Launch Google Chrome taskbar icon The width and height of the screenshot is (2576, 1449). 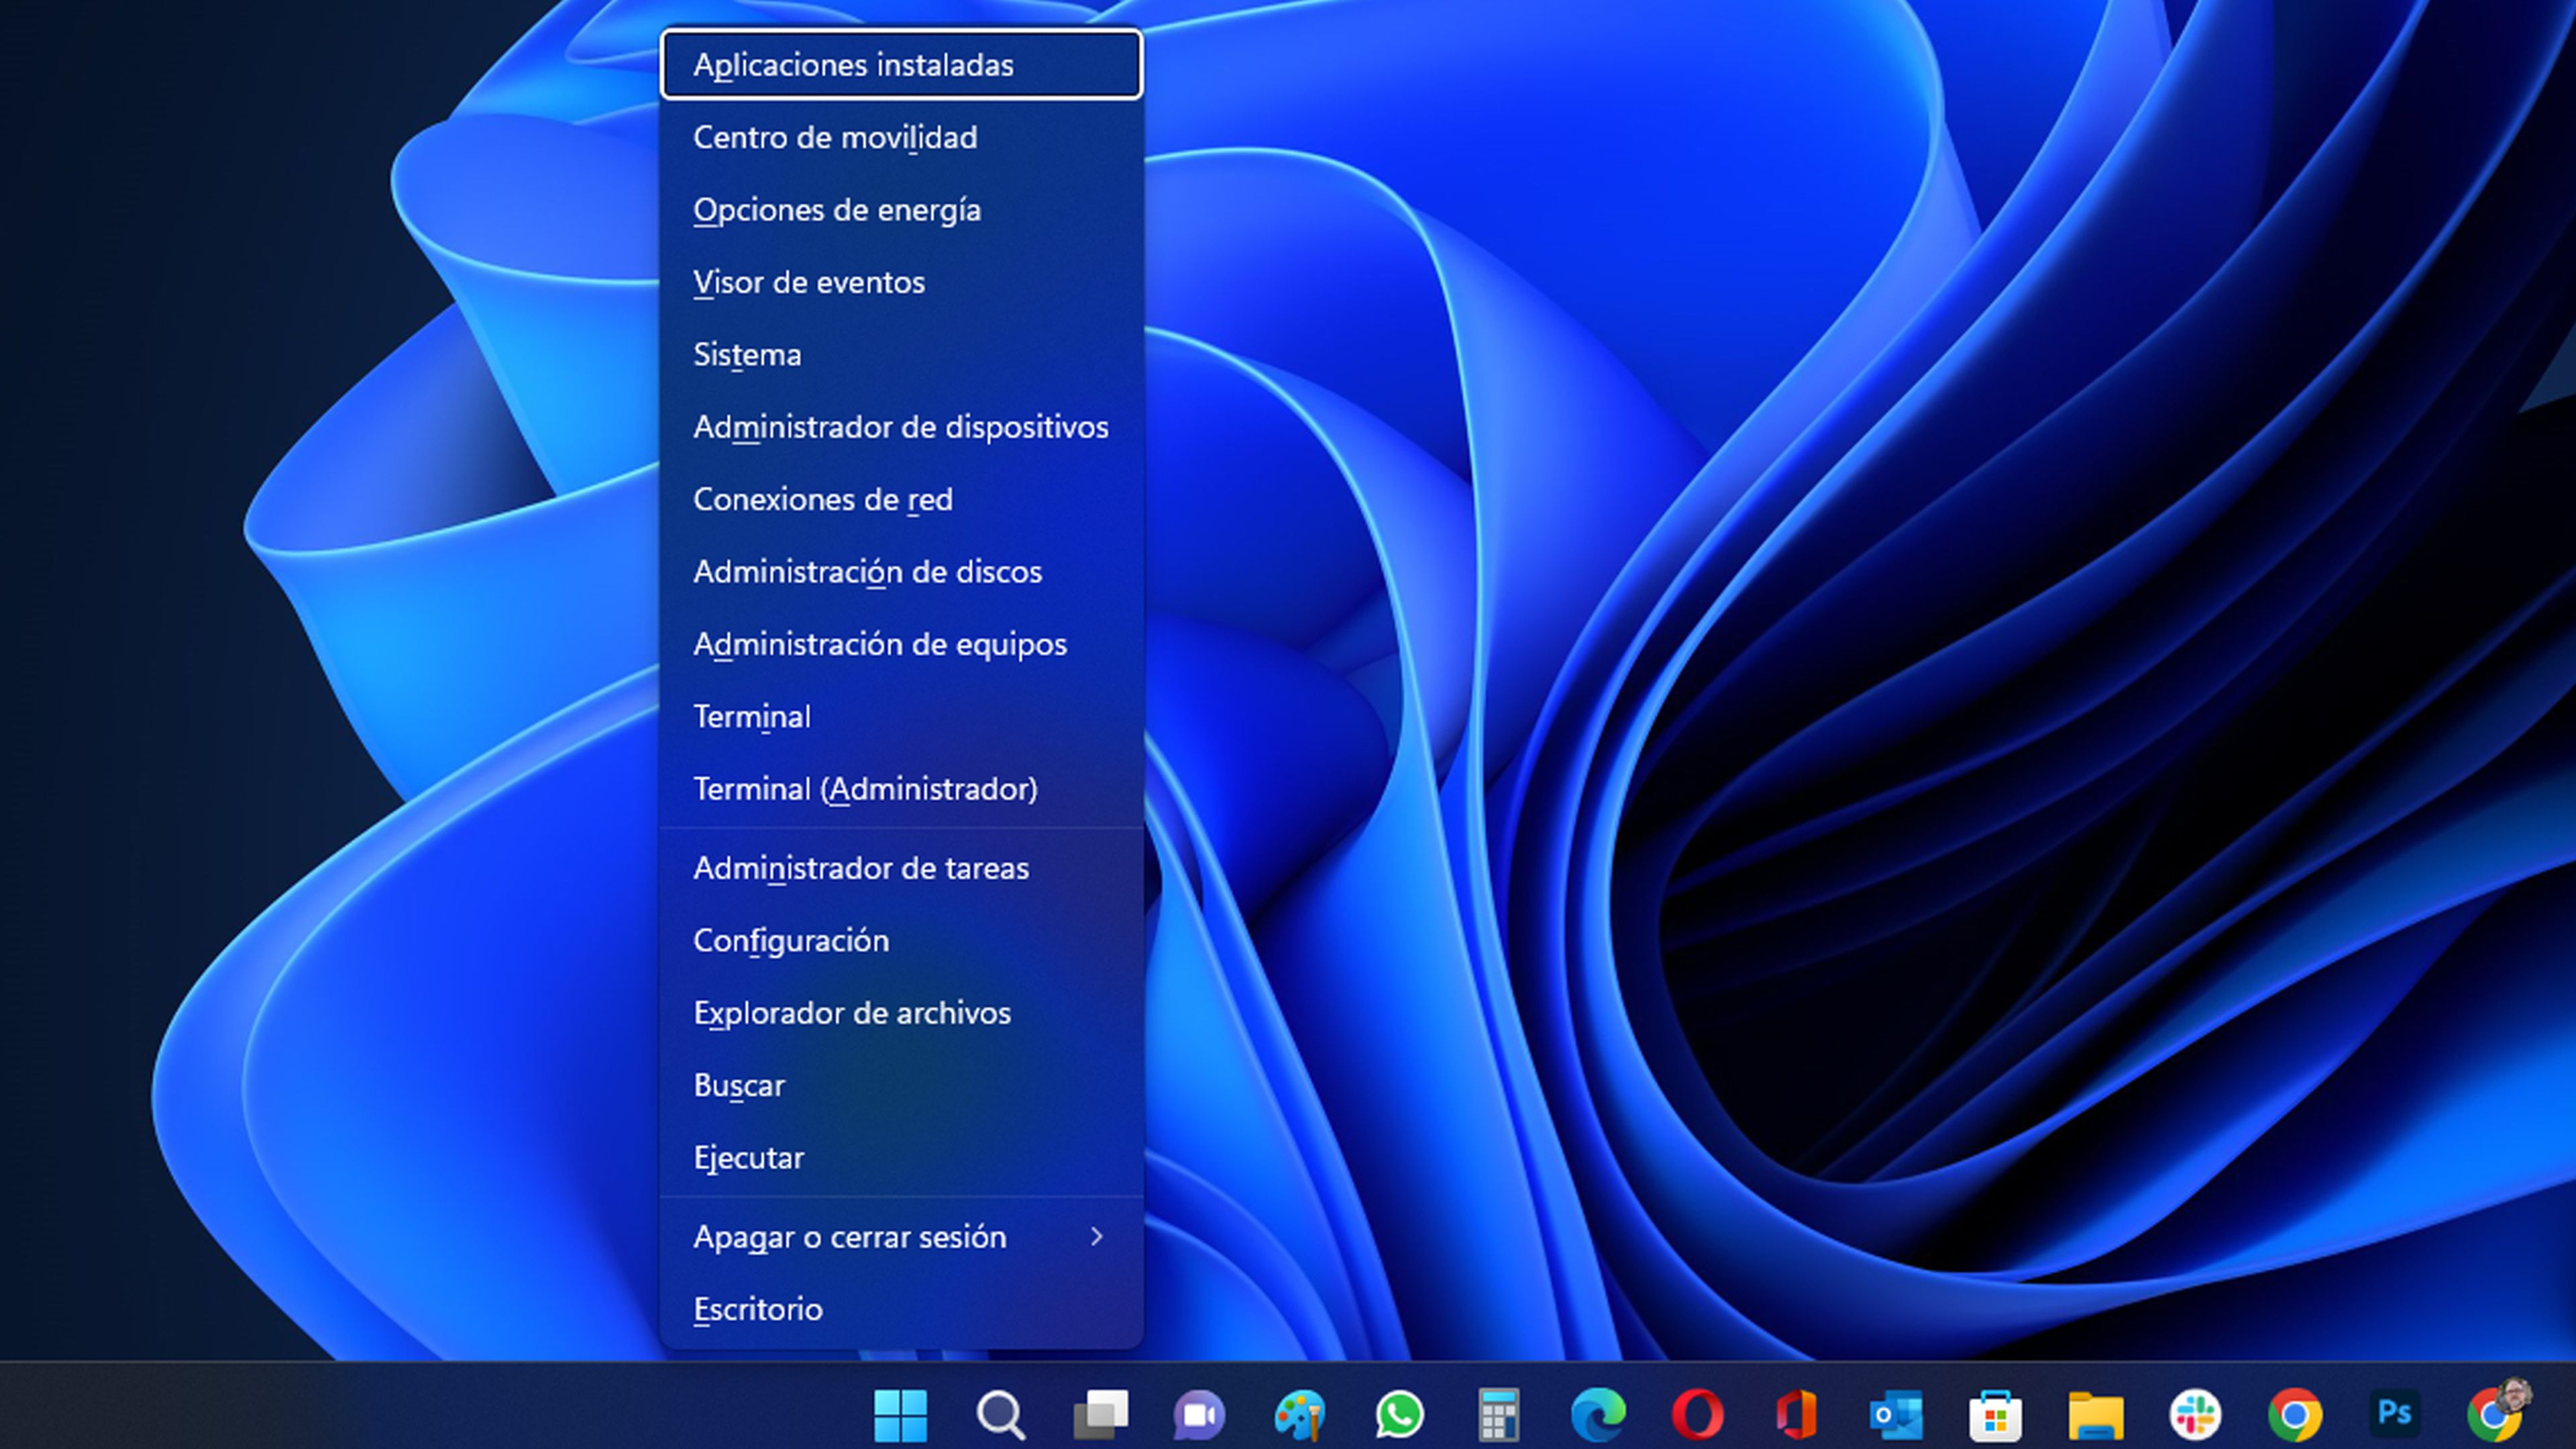point(2295,1415)
